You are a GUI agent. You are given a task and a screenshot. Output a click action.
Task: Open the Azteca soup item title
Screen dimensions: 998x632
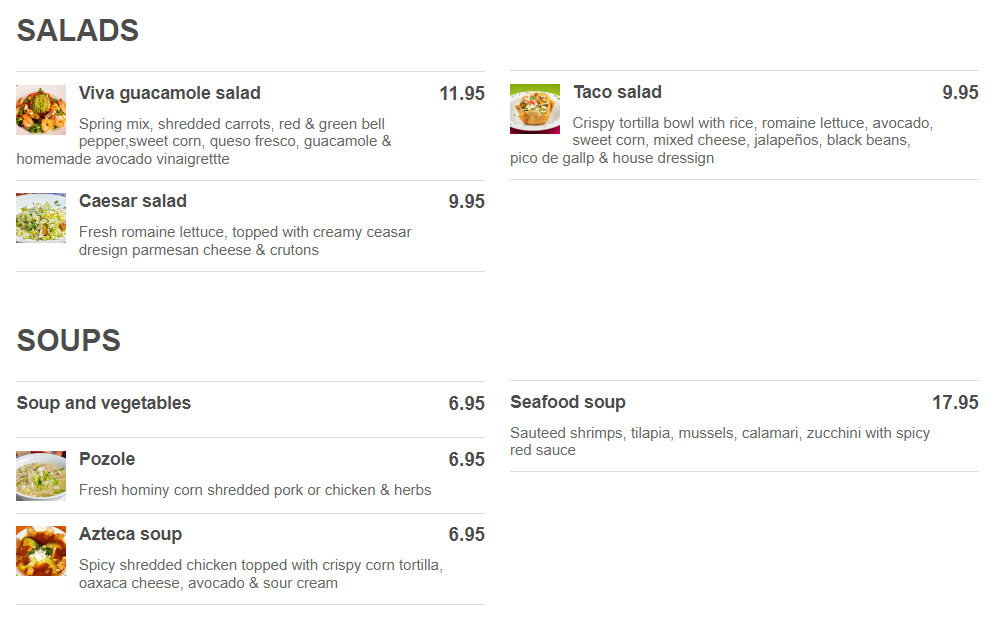(x=130, y=534)
